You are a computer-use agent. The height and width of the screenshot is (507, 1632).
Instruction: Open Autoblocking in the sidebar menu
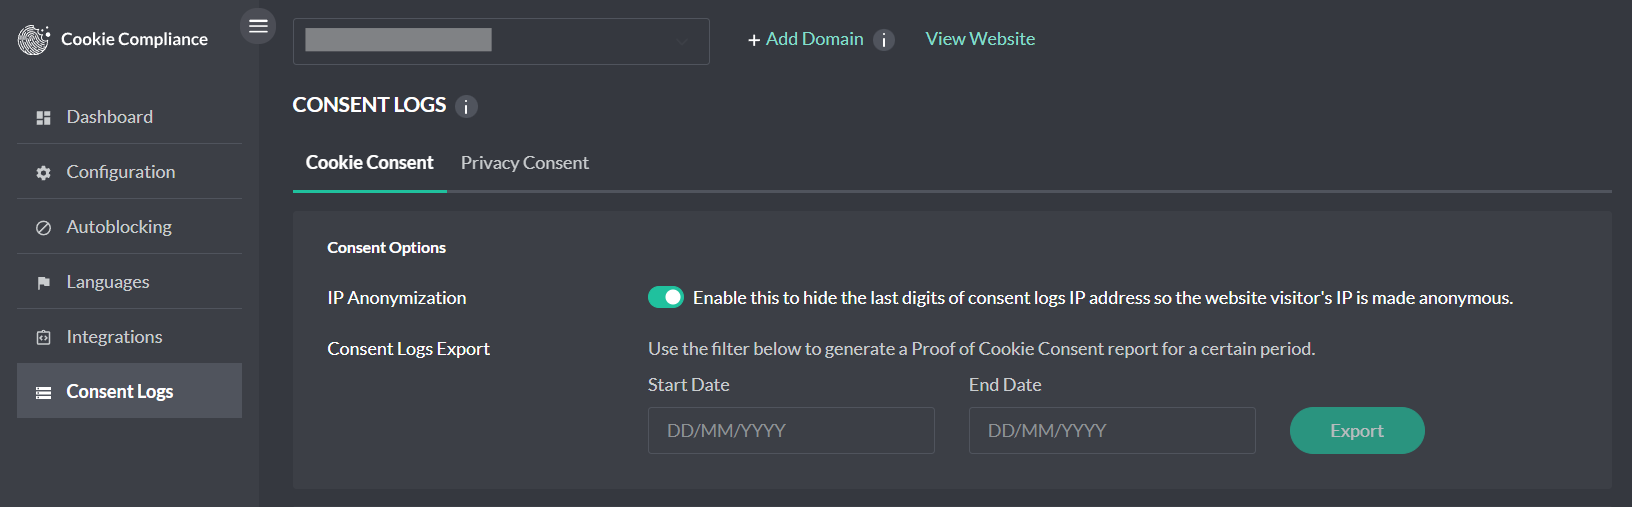tap(129, 227)
